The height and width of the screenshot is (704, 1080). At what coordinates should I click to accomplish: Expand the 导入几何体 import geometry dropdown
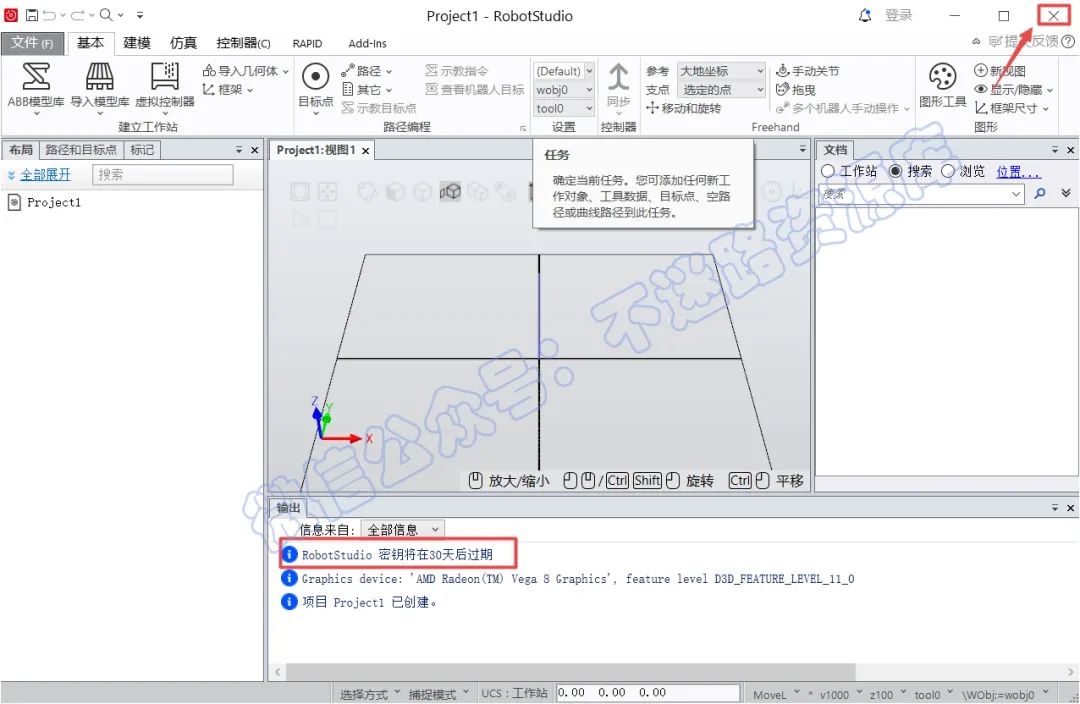[285, 71]
